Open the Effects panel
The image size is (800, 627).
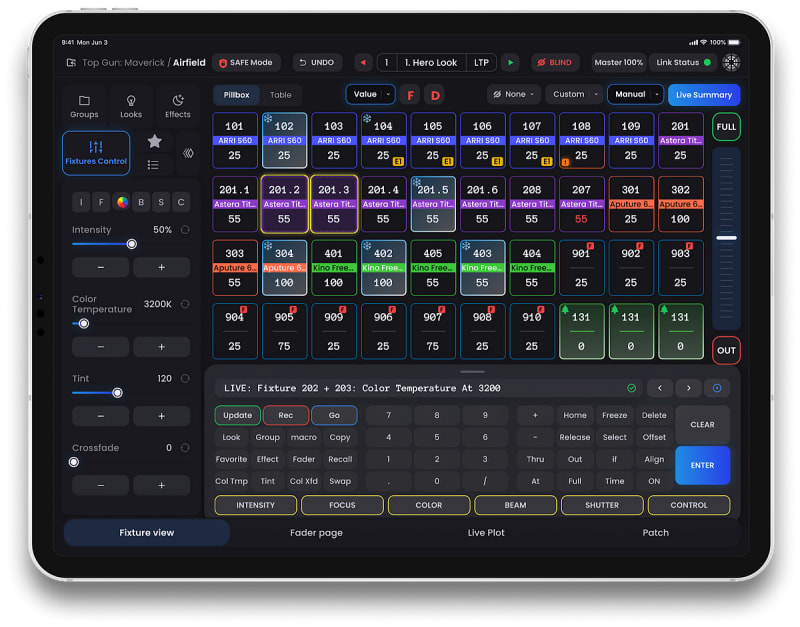(178, 105)
